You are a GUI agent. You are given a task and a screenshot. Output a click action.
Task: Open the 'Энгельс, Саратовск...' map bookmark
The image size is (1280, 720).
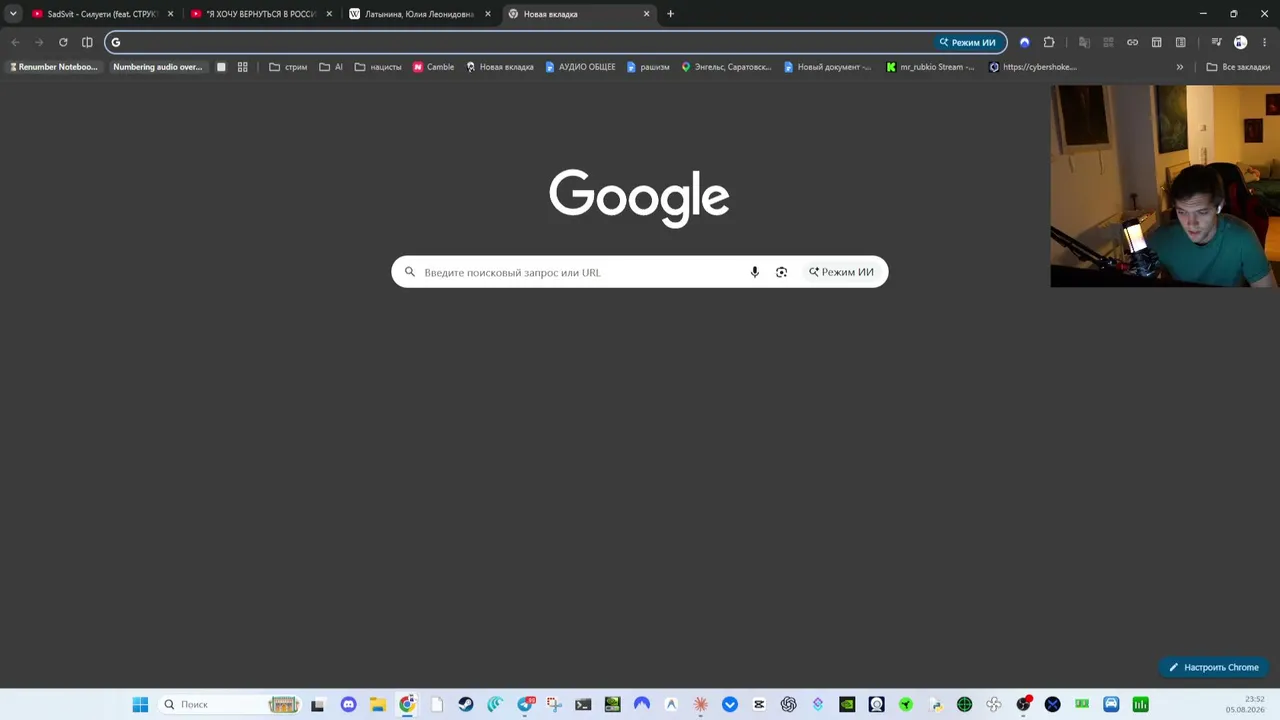pos(726,67)
